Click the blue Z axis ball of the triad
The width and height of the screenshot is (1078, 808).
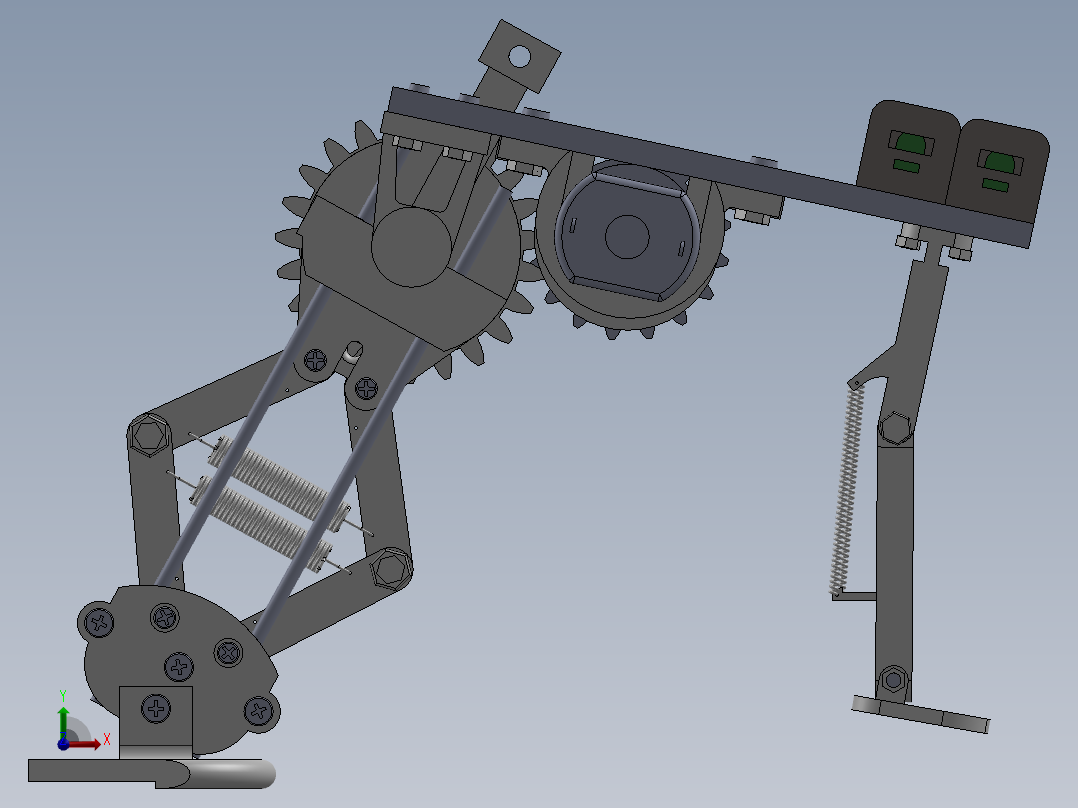click(x=63, y=744)
